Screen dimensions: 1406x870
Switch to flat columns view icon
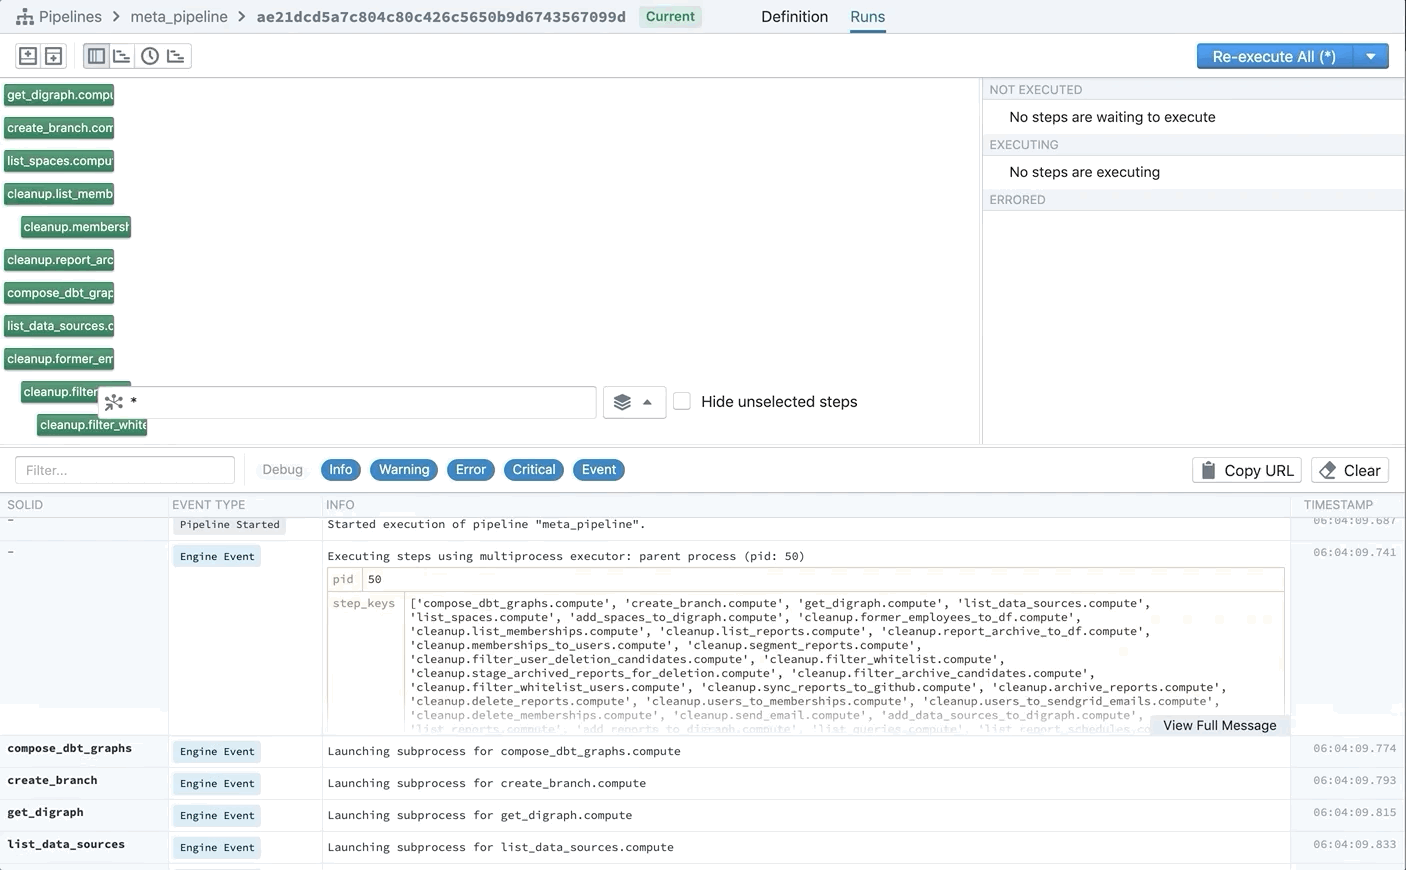point(96,56)
